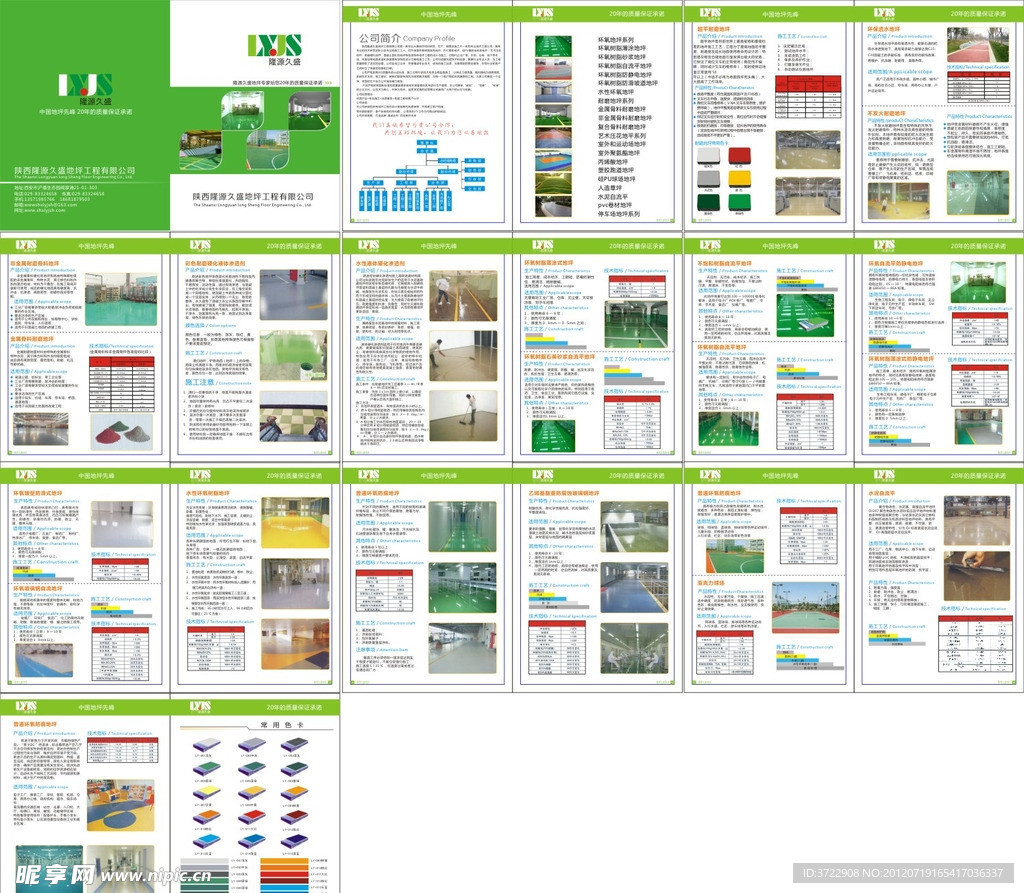Open the outdoor green court thumbnail on white cover
The width and height of the screenshot is (1024, 893).
coord(267,150)
